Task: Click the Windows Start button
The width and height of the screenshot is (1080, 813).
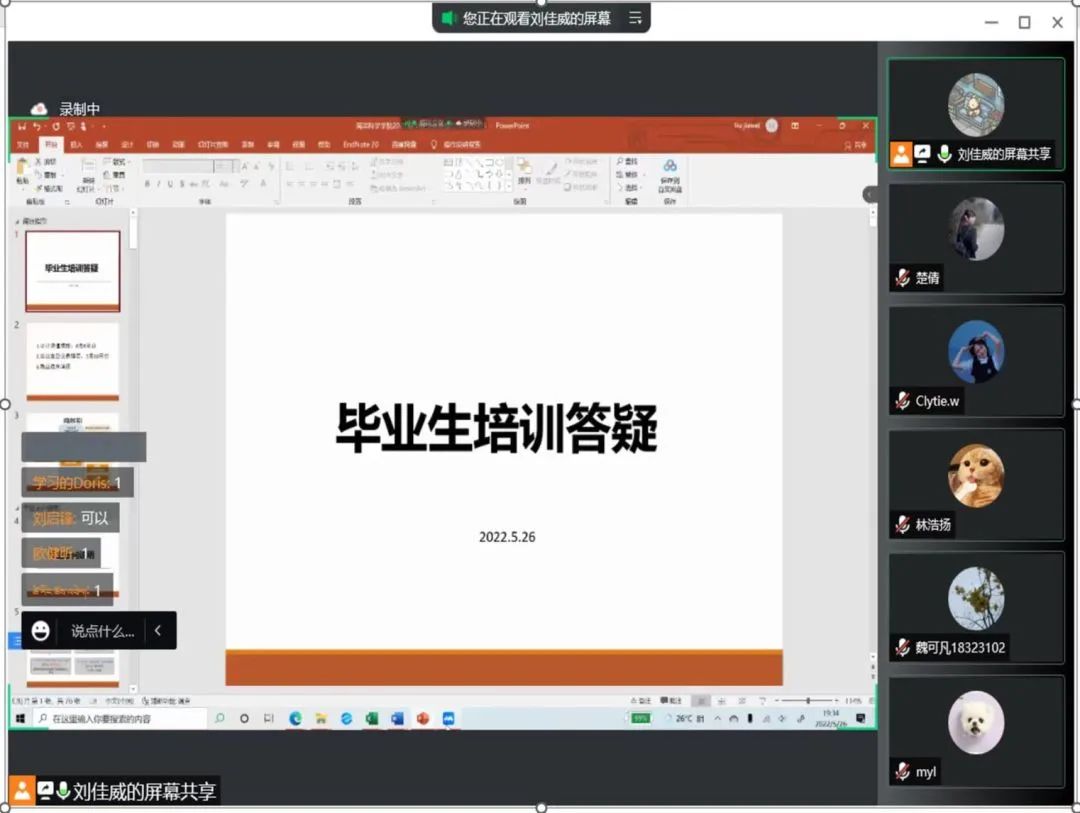Action: pos(20,718)
